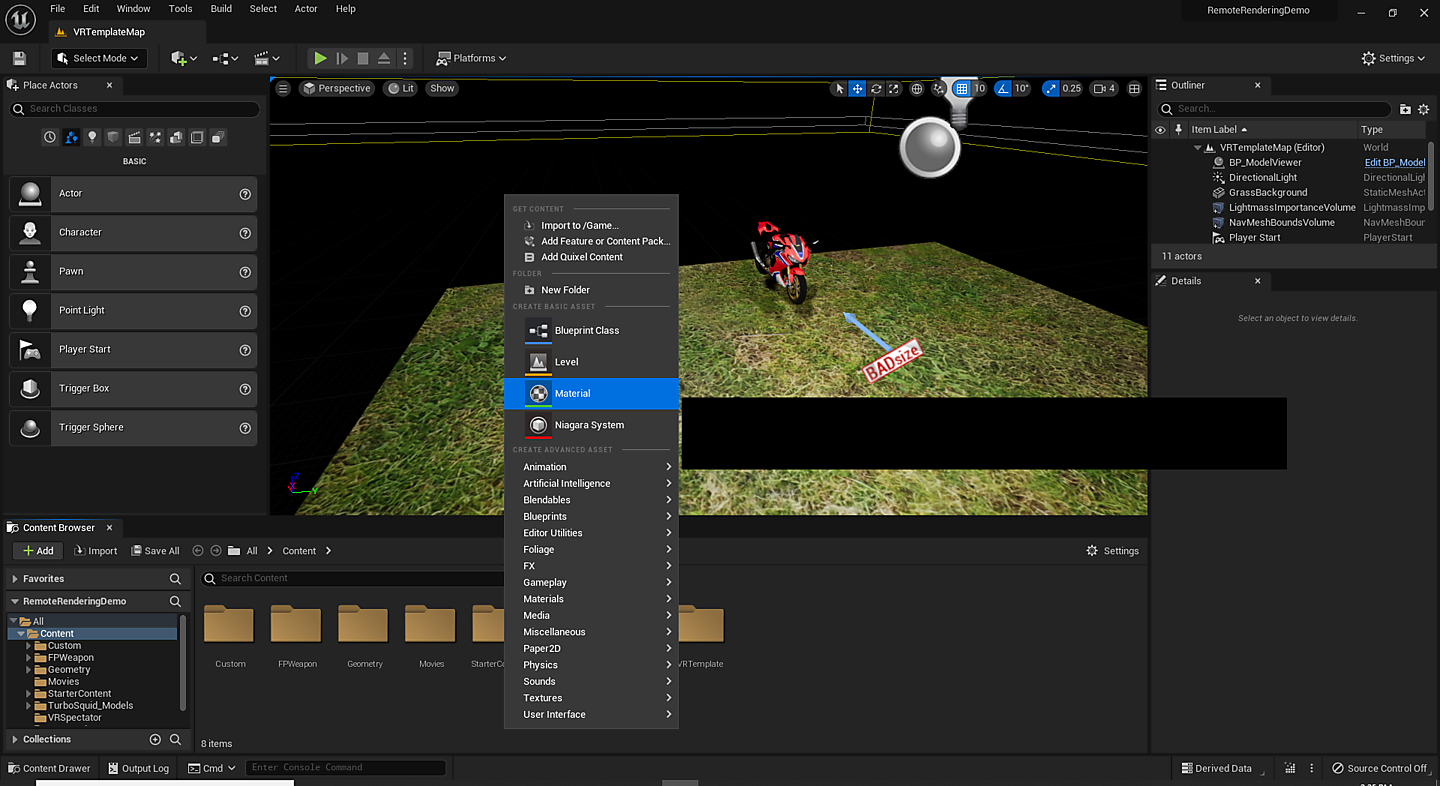The height and width of the screenshot is (786, 1440).
Task: Toggle snap to grid in the viewport toolbar
Action: click(x=964, y=88)
